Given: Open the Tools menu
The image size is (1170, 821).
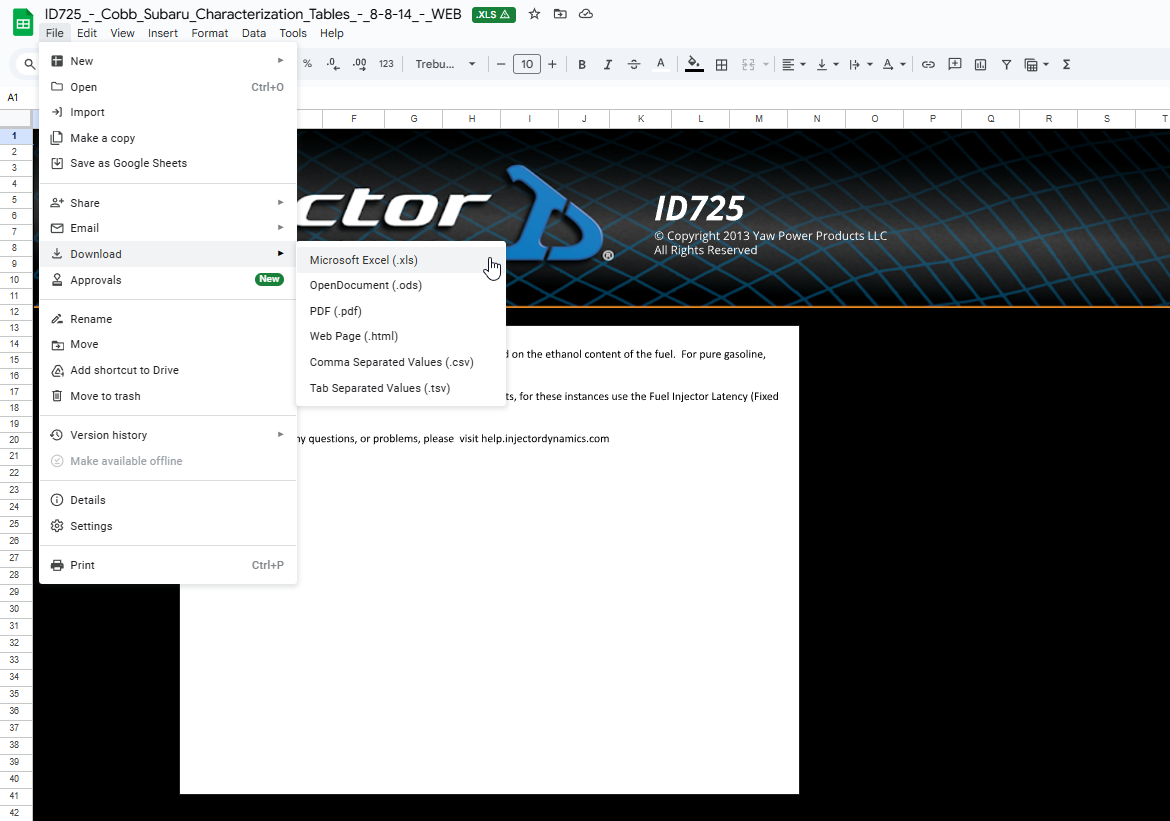Looking at the screenshot, I should pos(293,33).
